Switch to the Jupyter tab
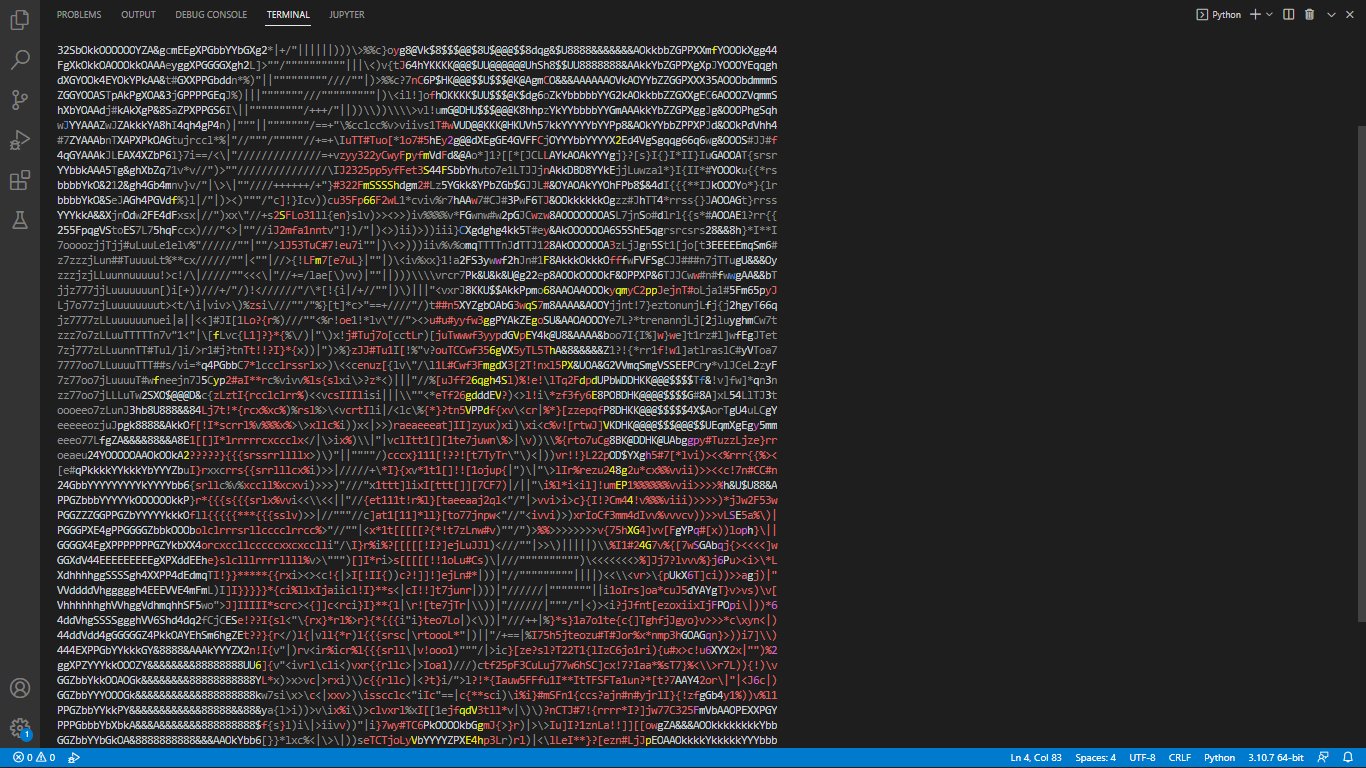 tap(347, 15)
